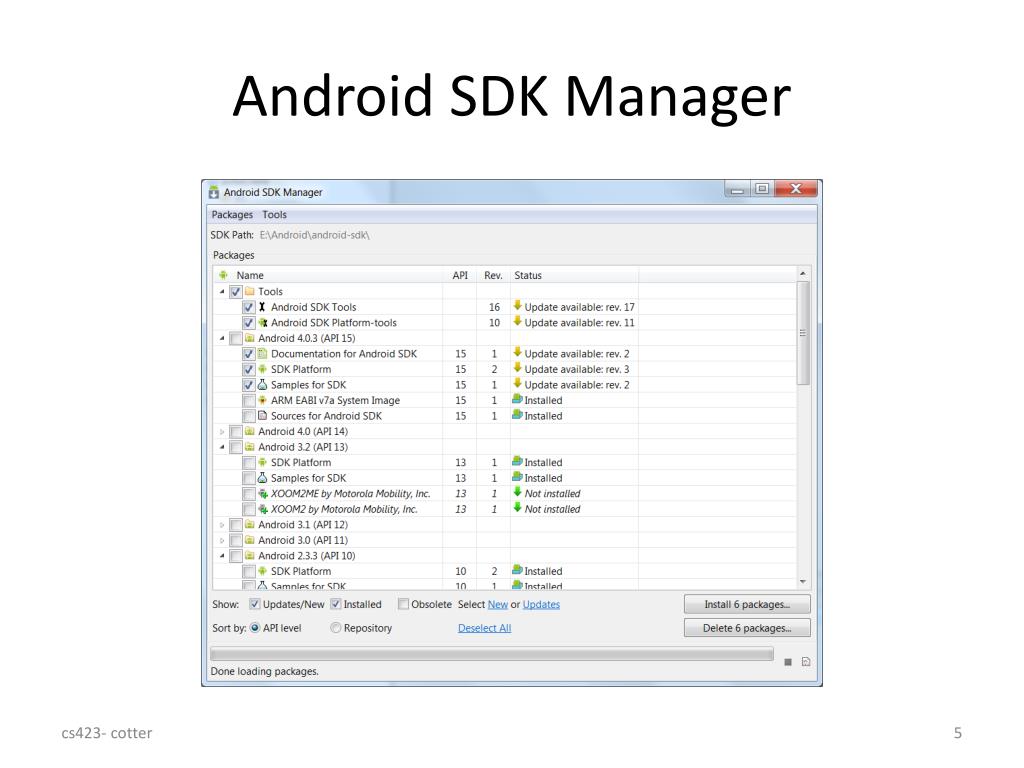Click the API 15 SDK Platform android icon
The height and width of the screenshot is (768, 1024).
(263, 369)
